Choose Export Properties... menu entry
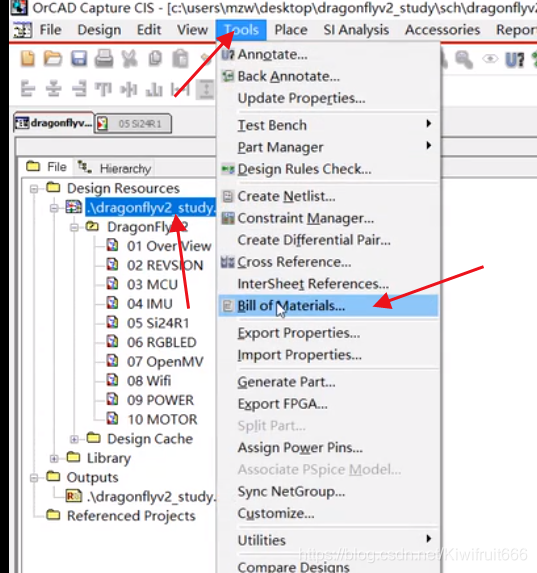537x573 pixels. (329, 333)
